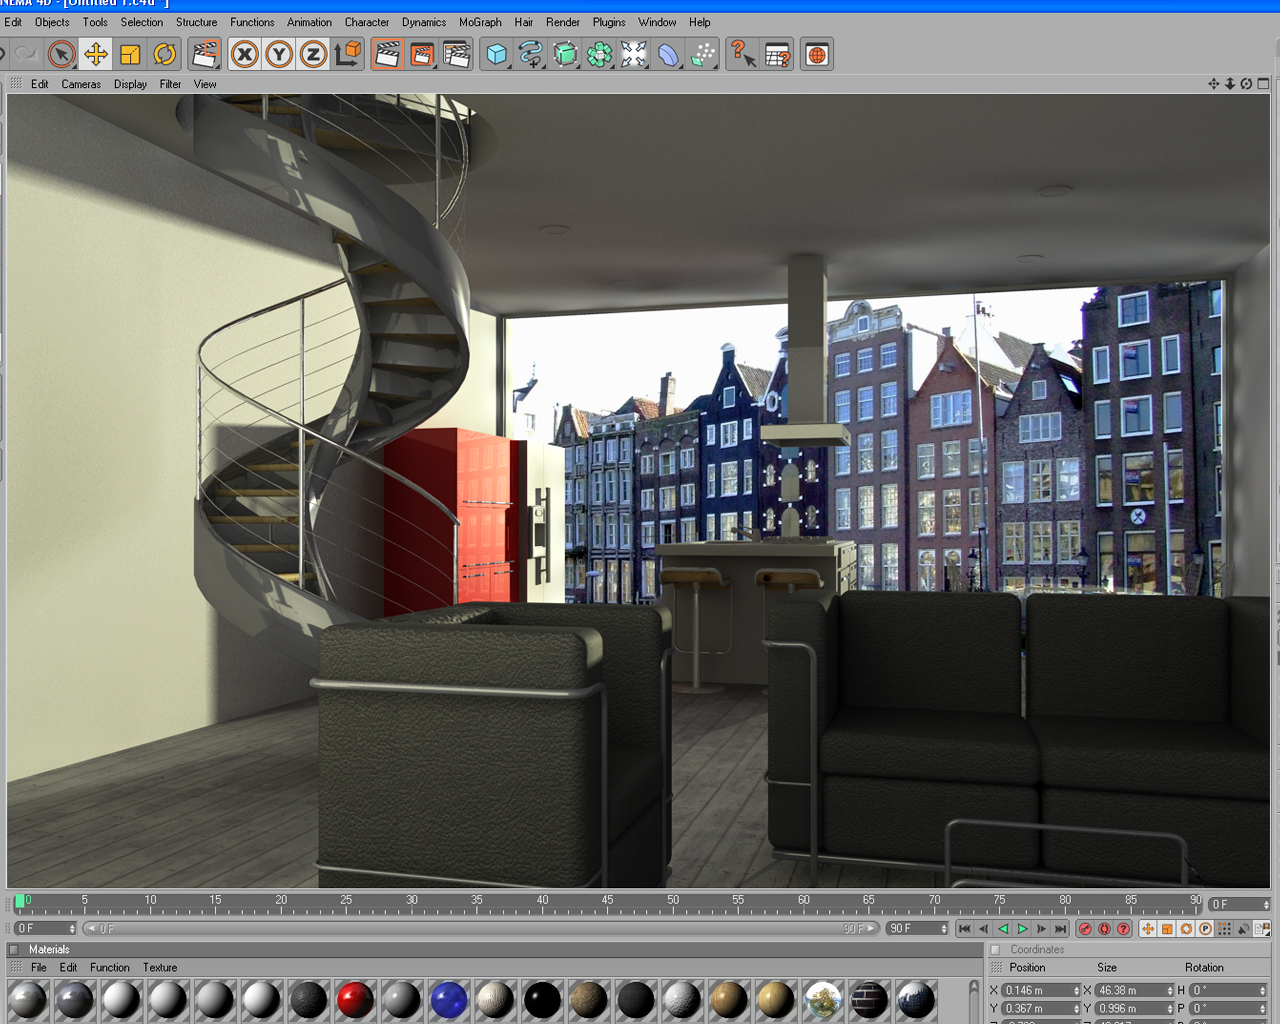Click the four-arrows scene objects icon
1280x1024 pixels.
[x=634, y=54]
